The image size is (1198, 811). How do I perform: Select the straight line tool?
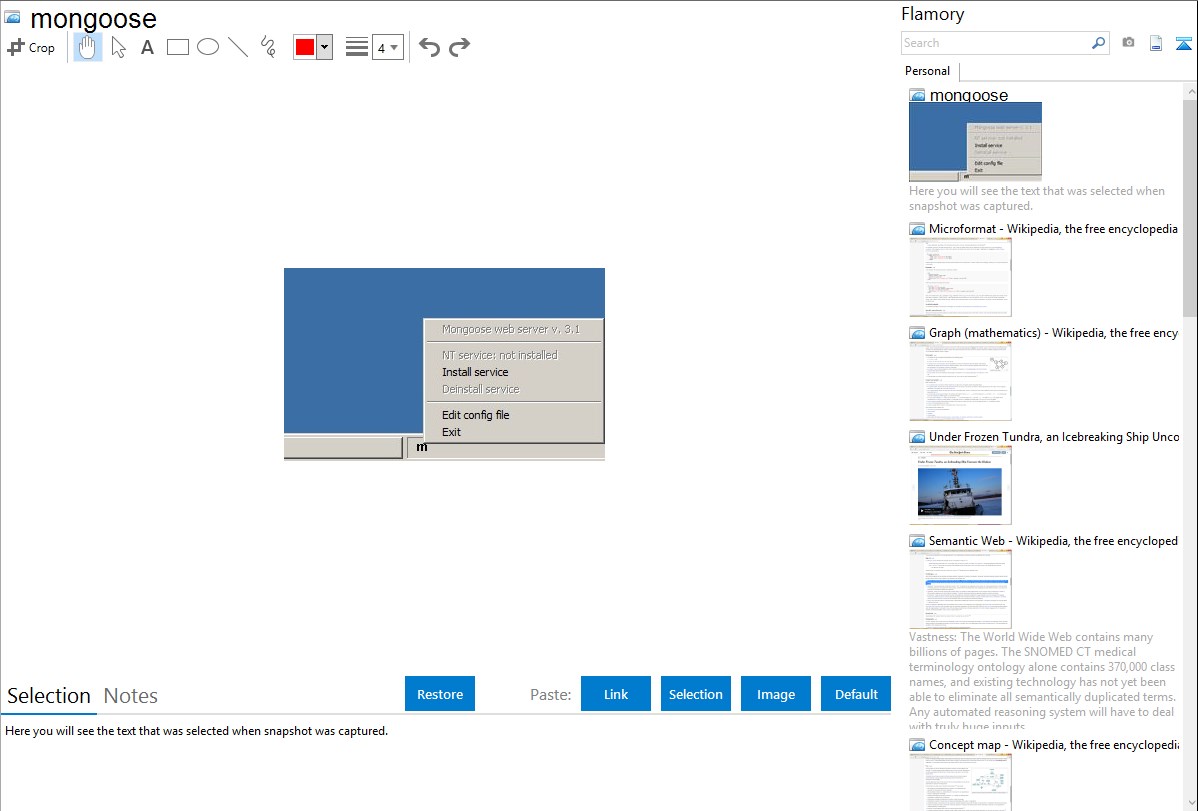click(x=238, y=47)
